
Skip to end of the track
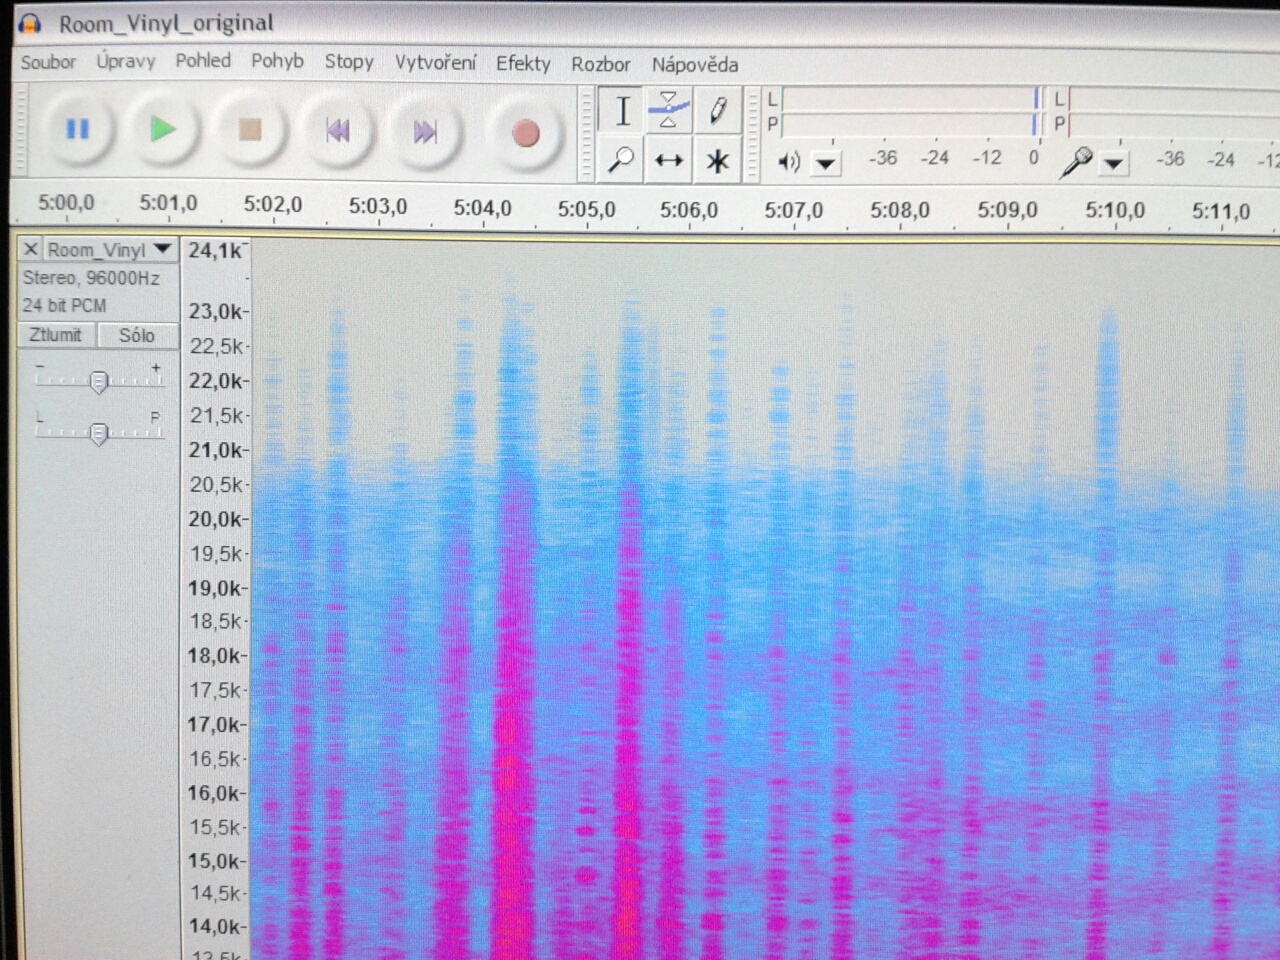coord(425,132)
